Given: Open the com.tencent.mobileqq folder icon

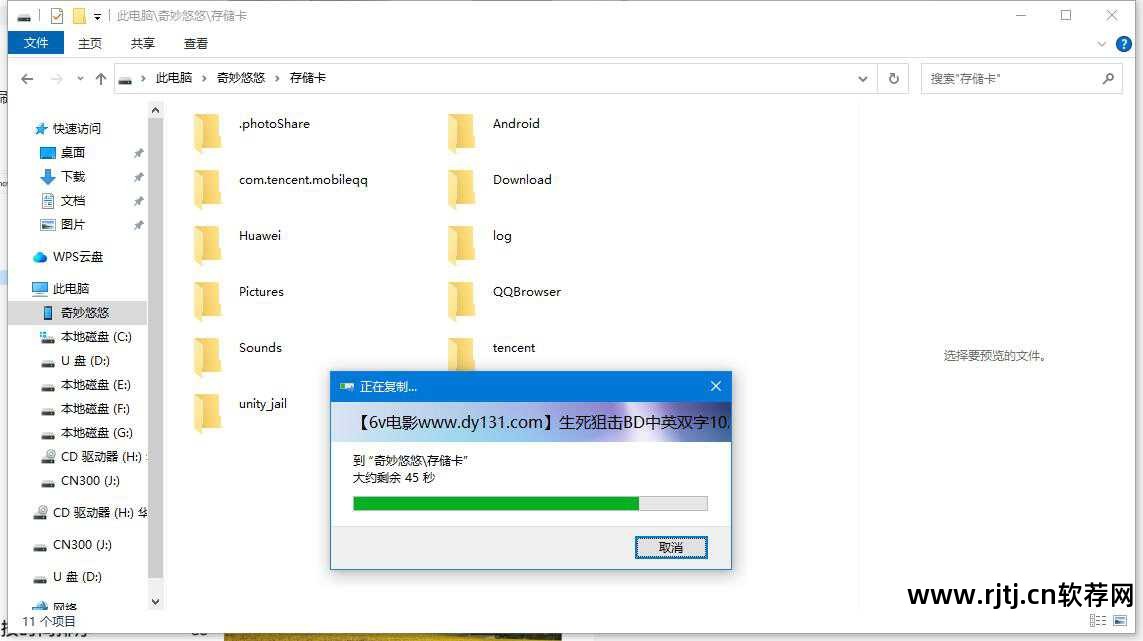Looking at the screenshot, I should pyautogui.click(x=208, y=189).
